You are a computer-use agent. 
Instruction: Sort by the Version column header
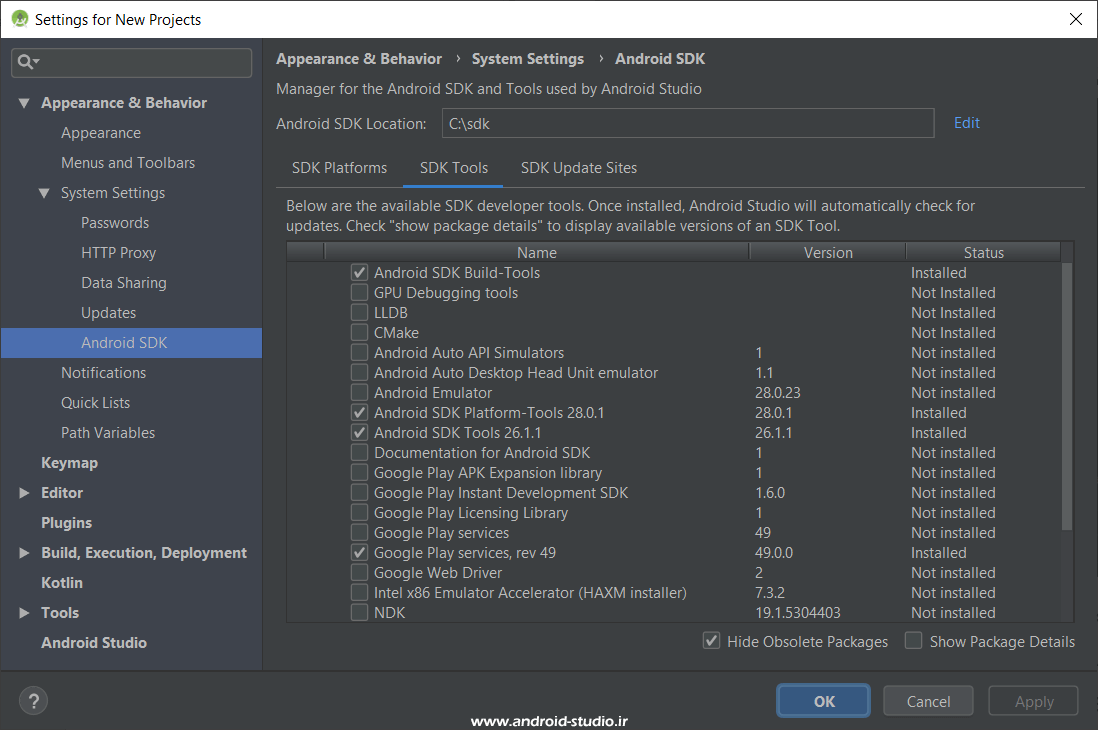point(828,252)
